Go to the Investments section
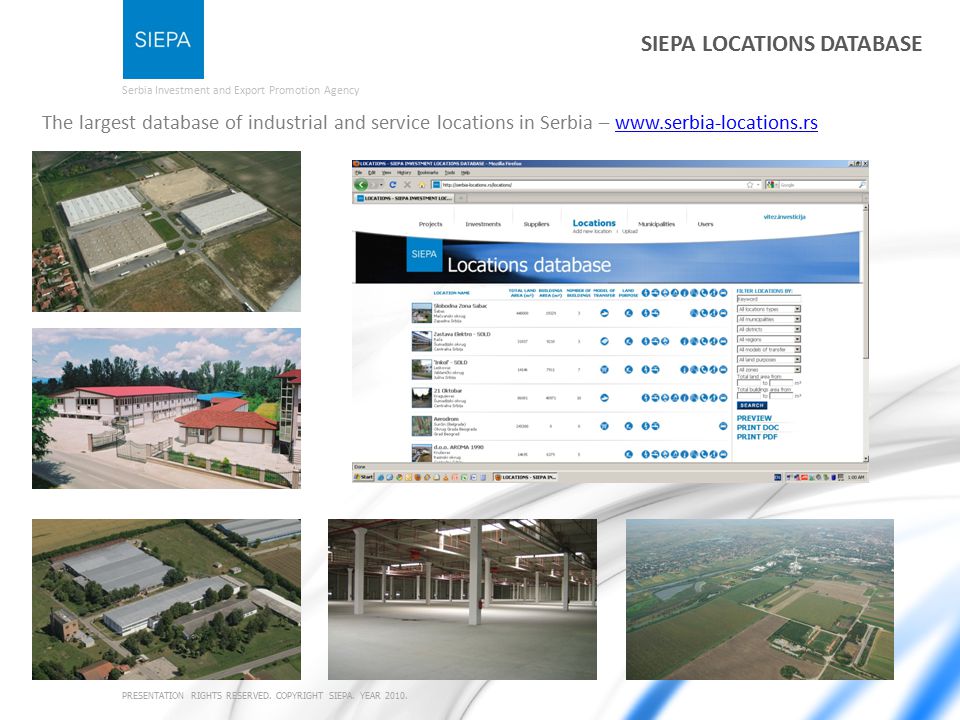 click(483, 224)
